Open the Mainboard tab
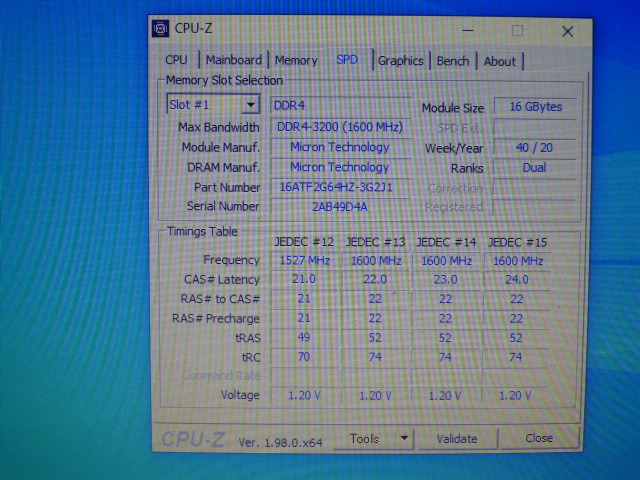 (233, 60)
